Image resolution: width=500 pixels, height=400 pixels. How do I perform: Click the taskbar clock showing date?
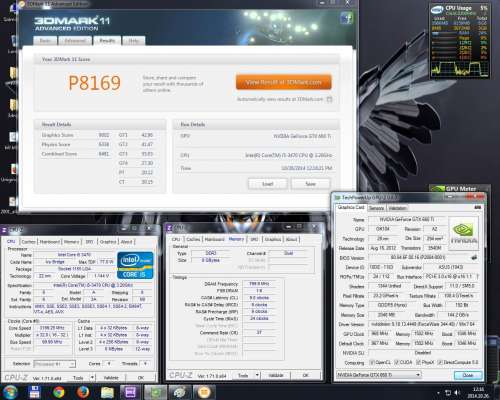tap(479, 392)
